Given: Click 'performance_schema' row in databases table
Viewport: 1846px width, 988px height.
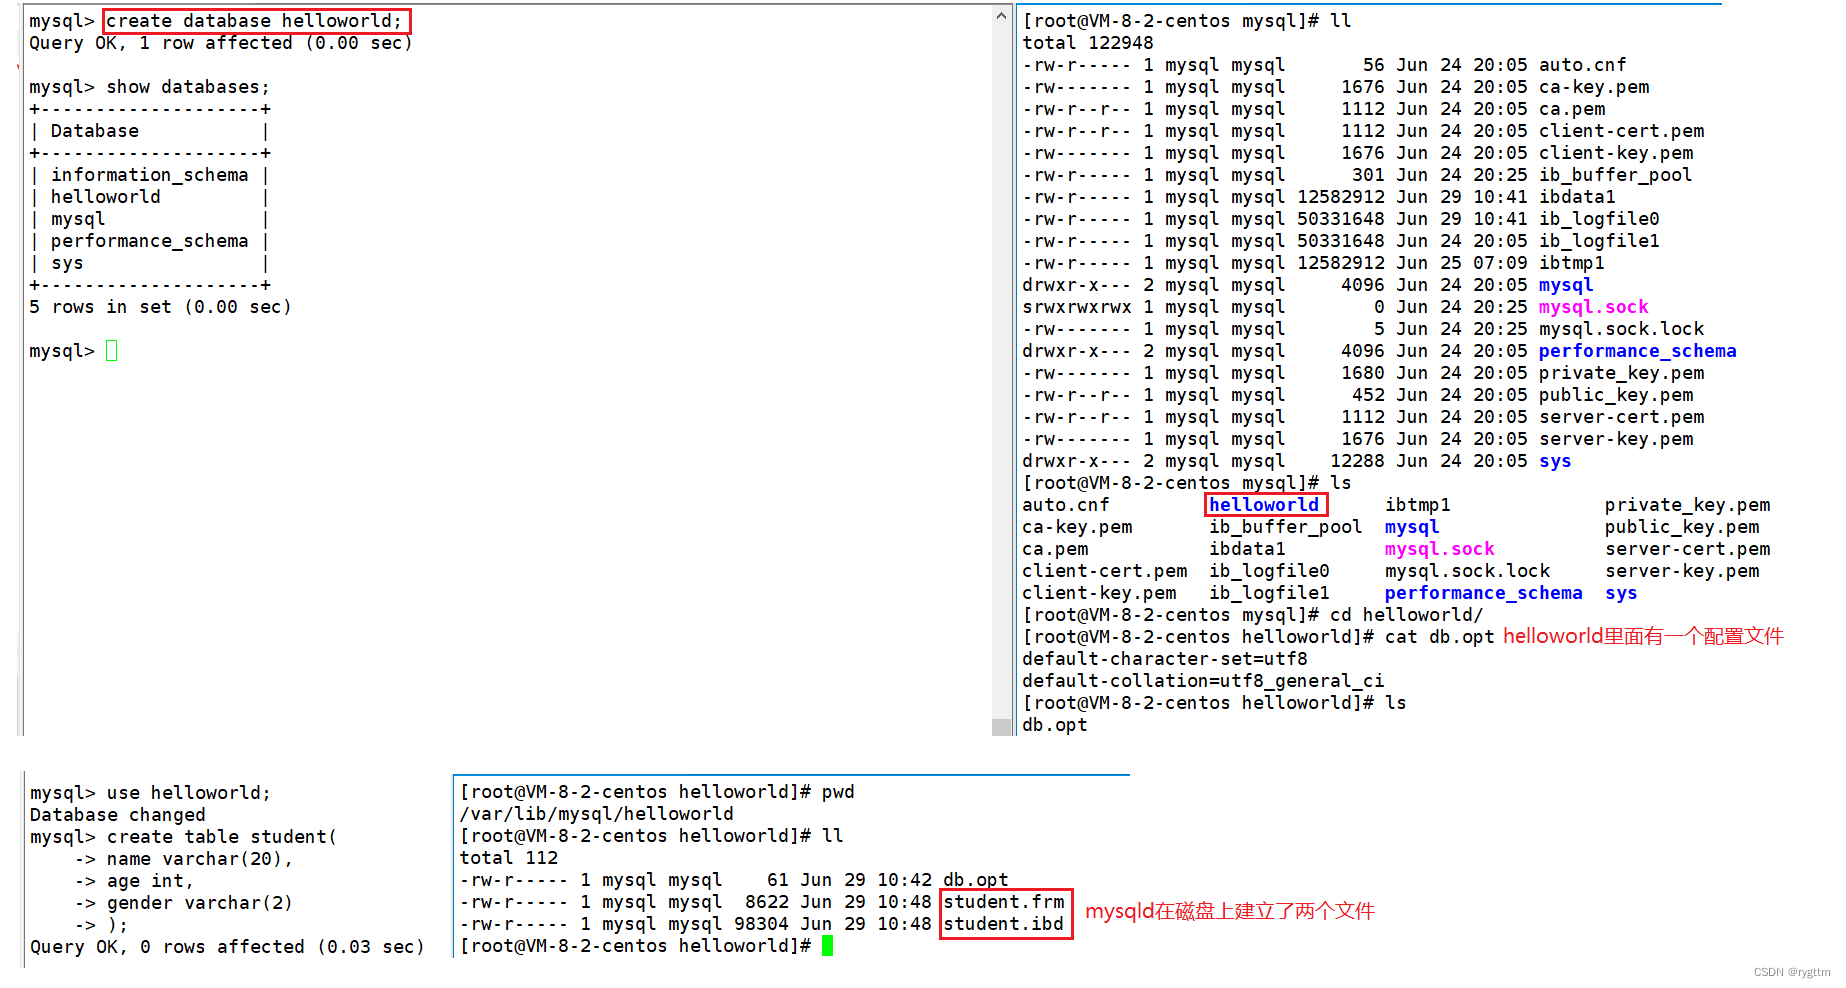Looking at the screenshot, I should 150,241.
